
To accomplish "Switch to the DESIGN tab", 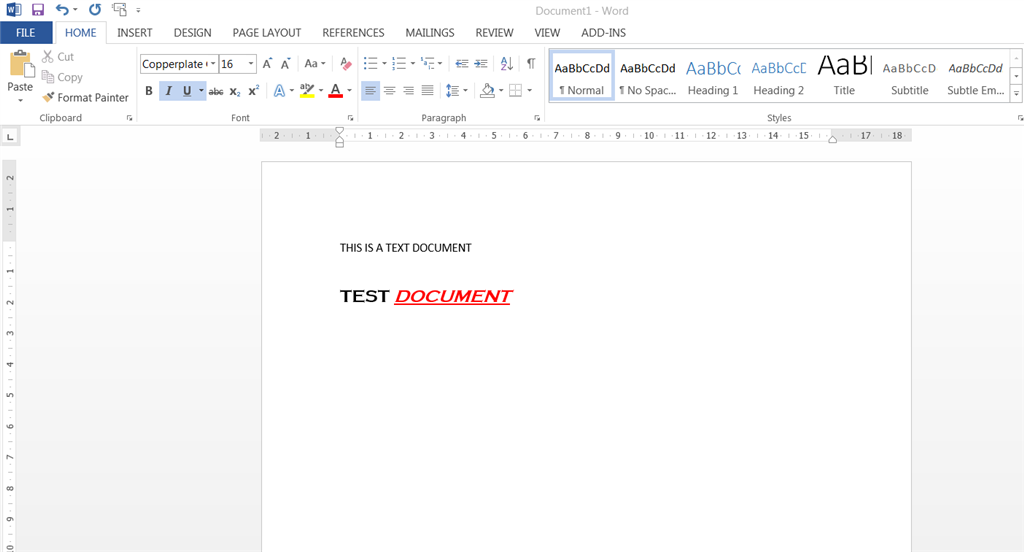I will [193, 33].
